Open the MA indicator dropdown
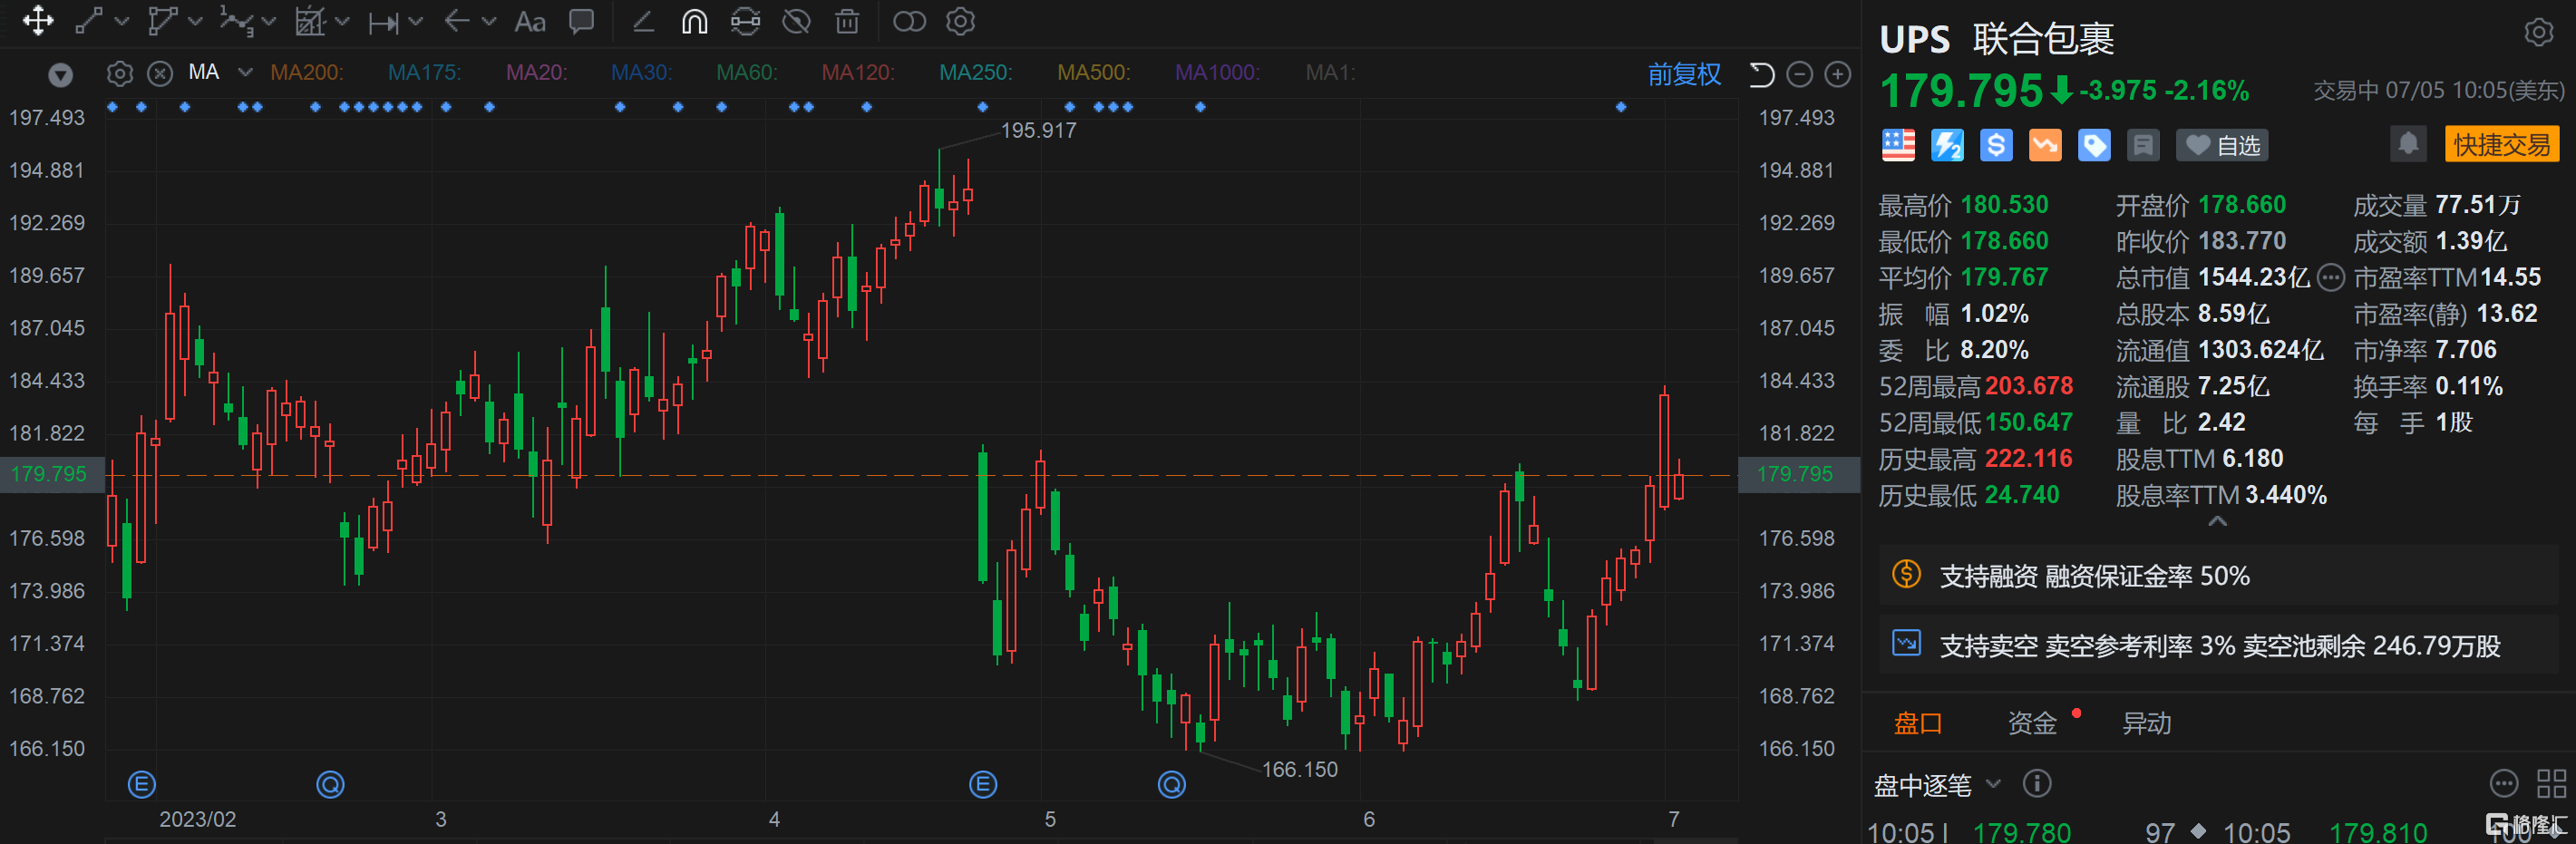 (245, 72)
